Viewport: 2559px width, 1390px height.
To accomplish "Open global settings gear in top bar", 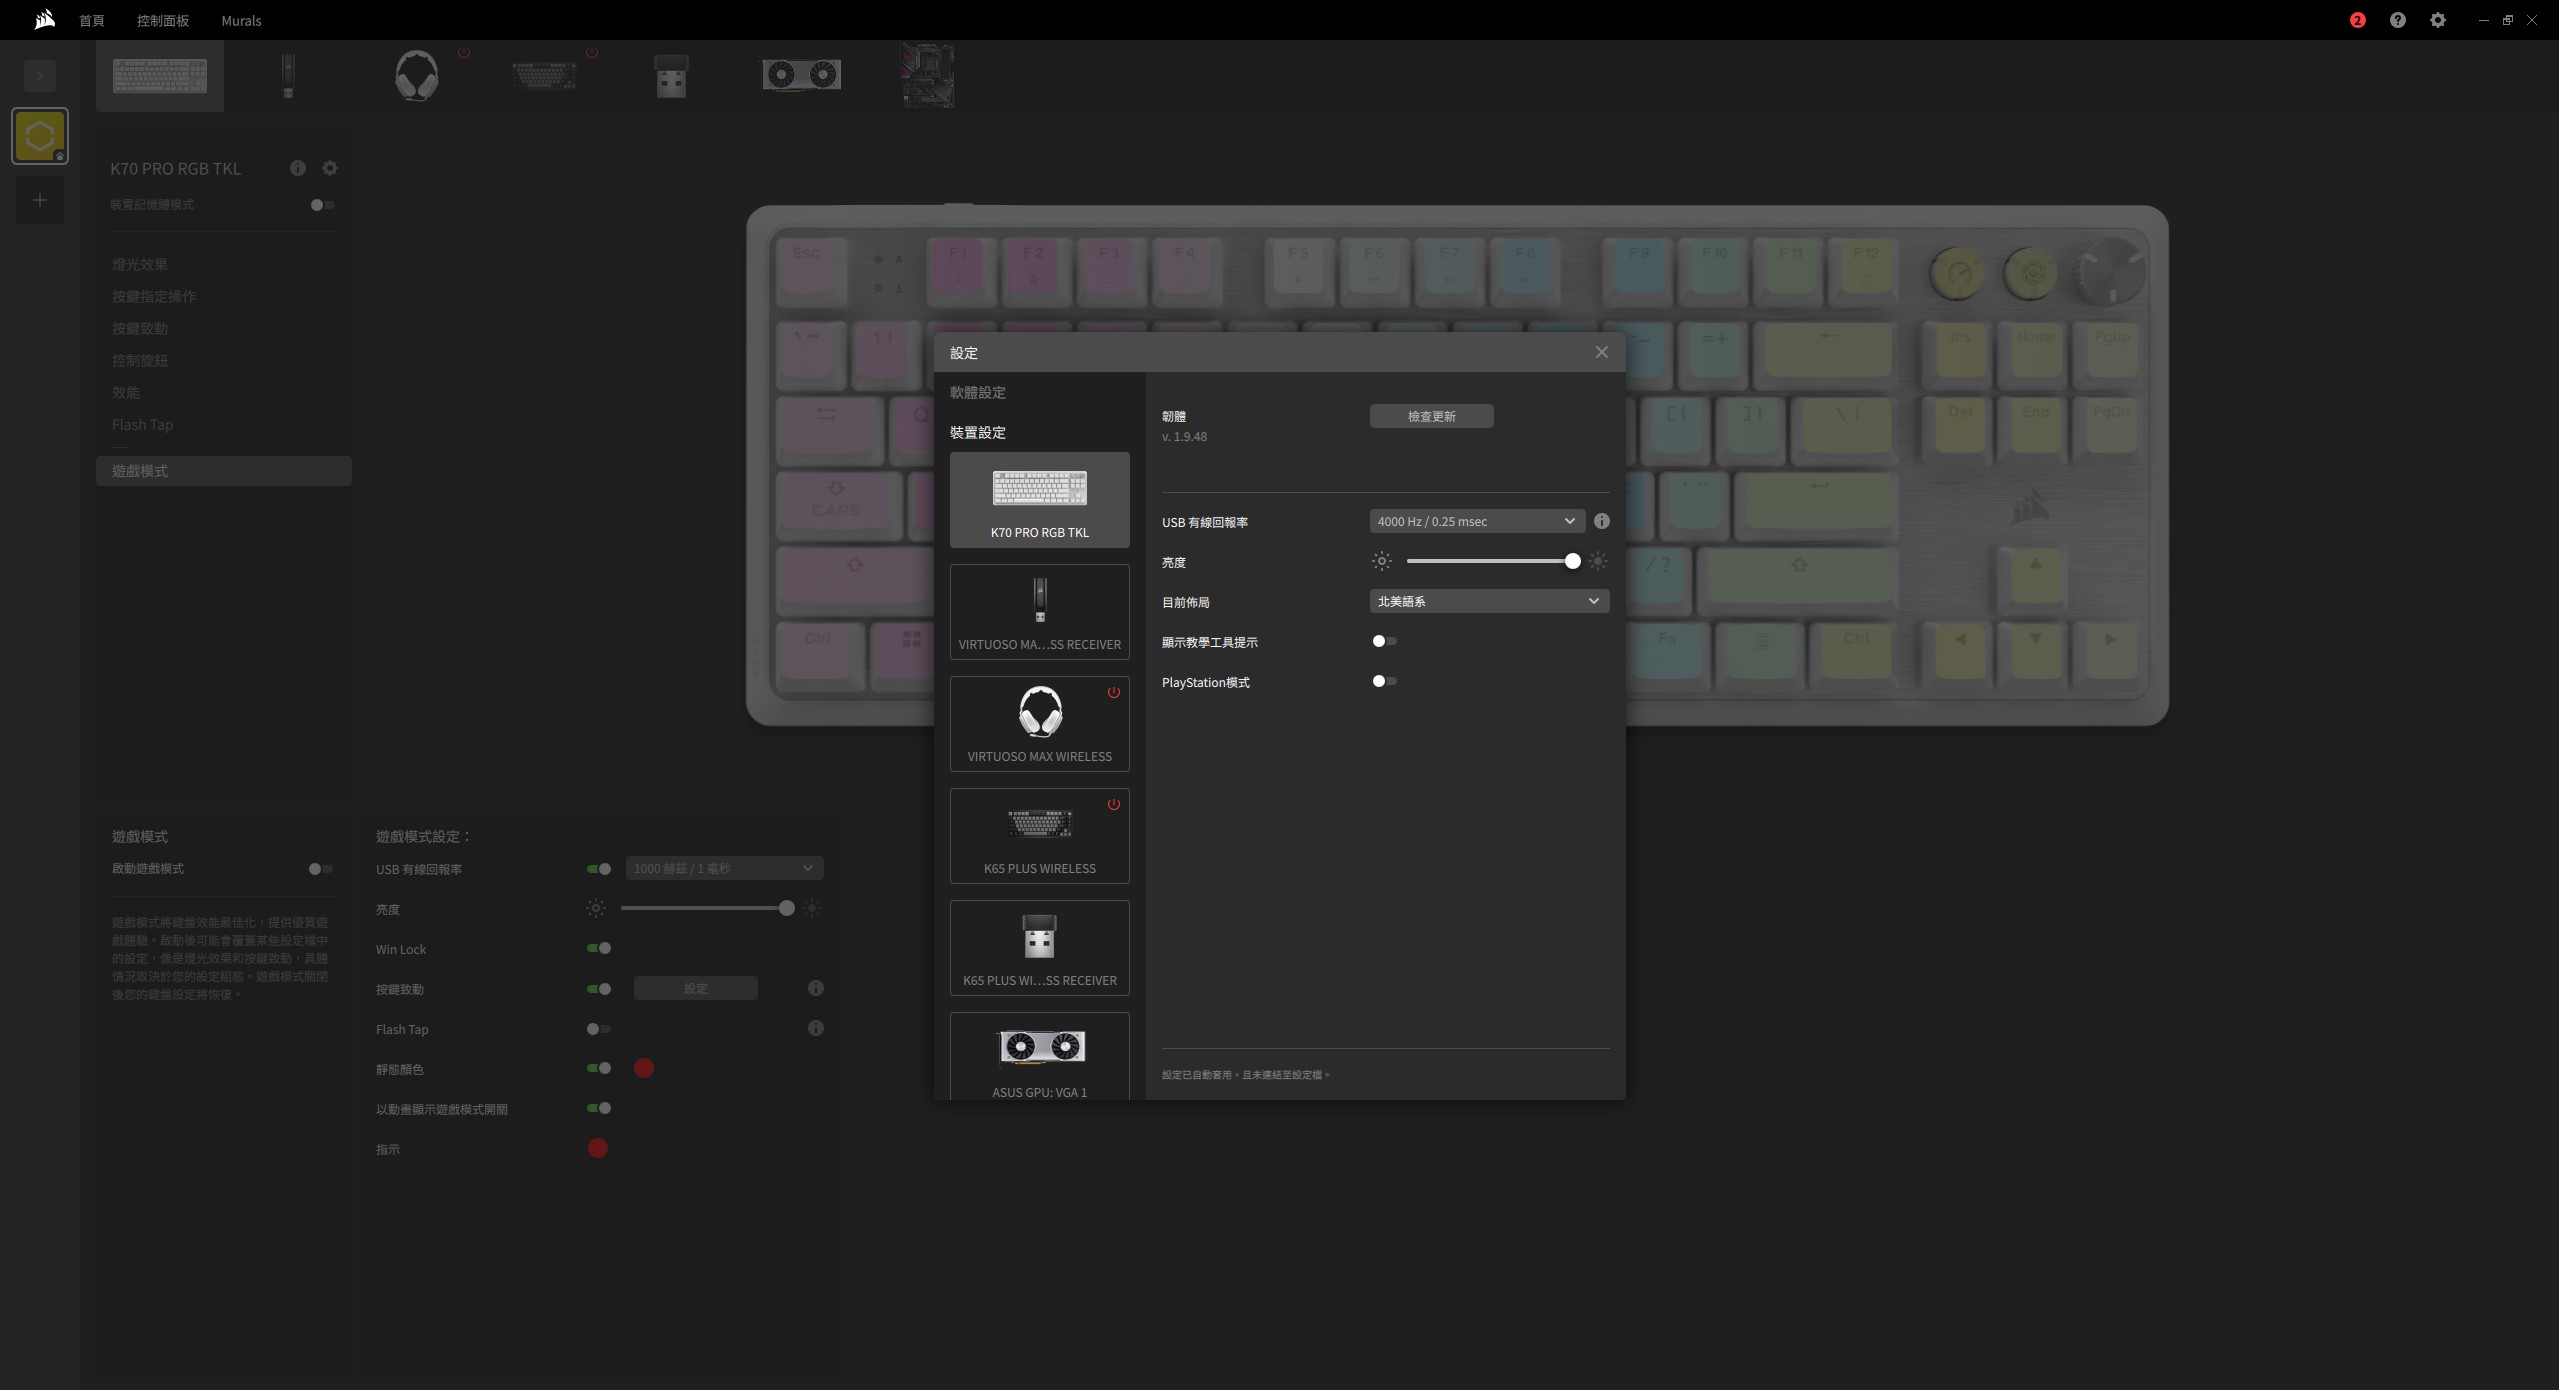I will [x=2437, y=20].
